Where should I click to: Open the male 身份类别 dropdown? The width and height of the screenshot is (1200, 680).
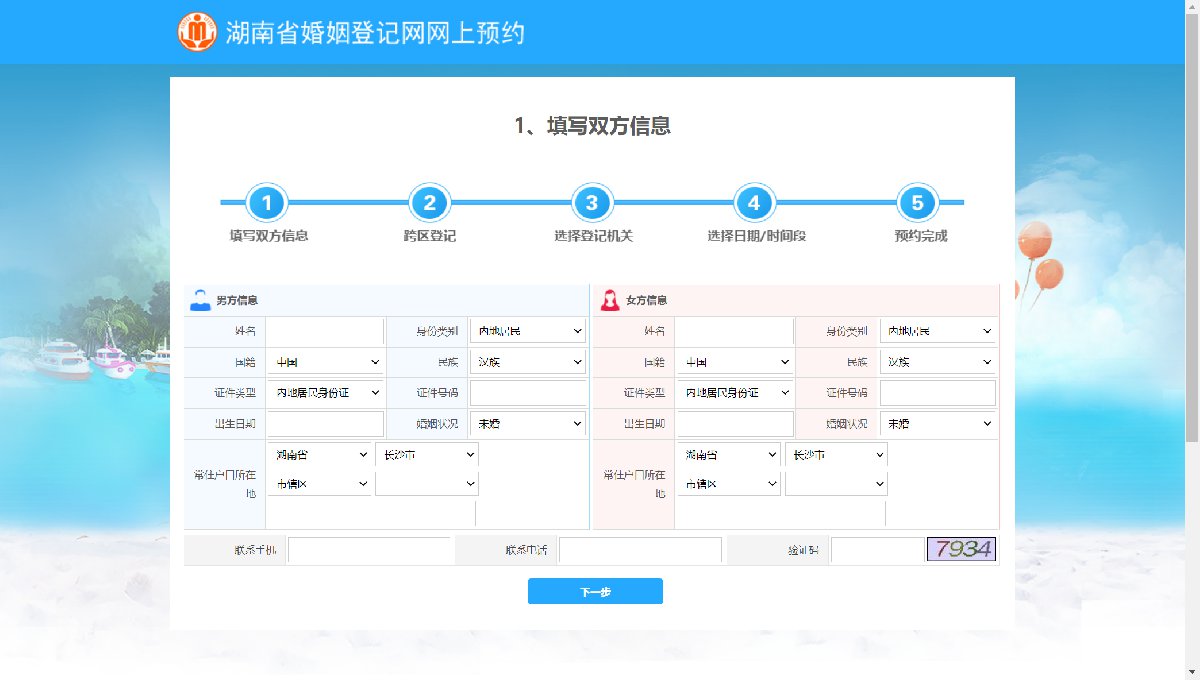pyautogui.click(x=528, y=331)
